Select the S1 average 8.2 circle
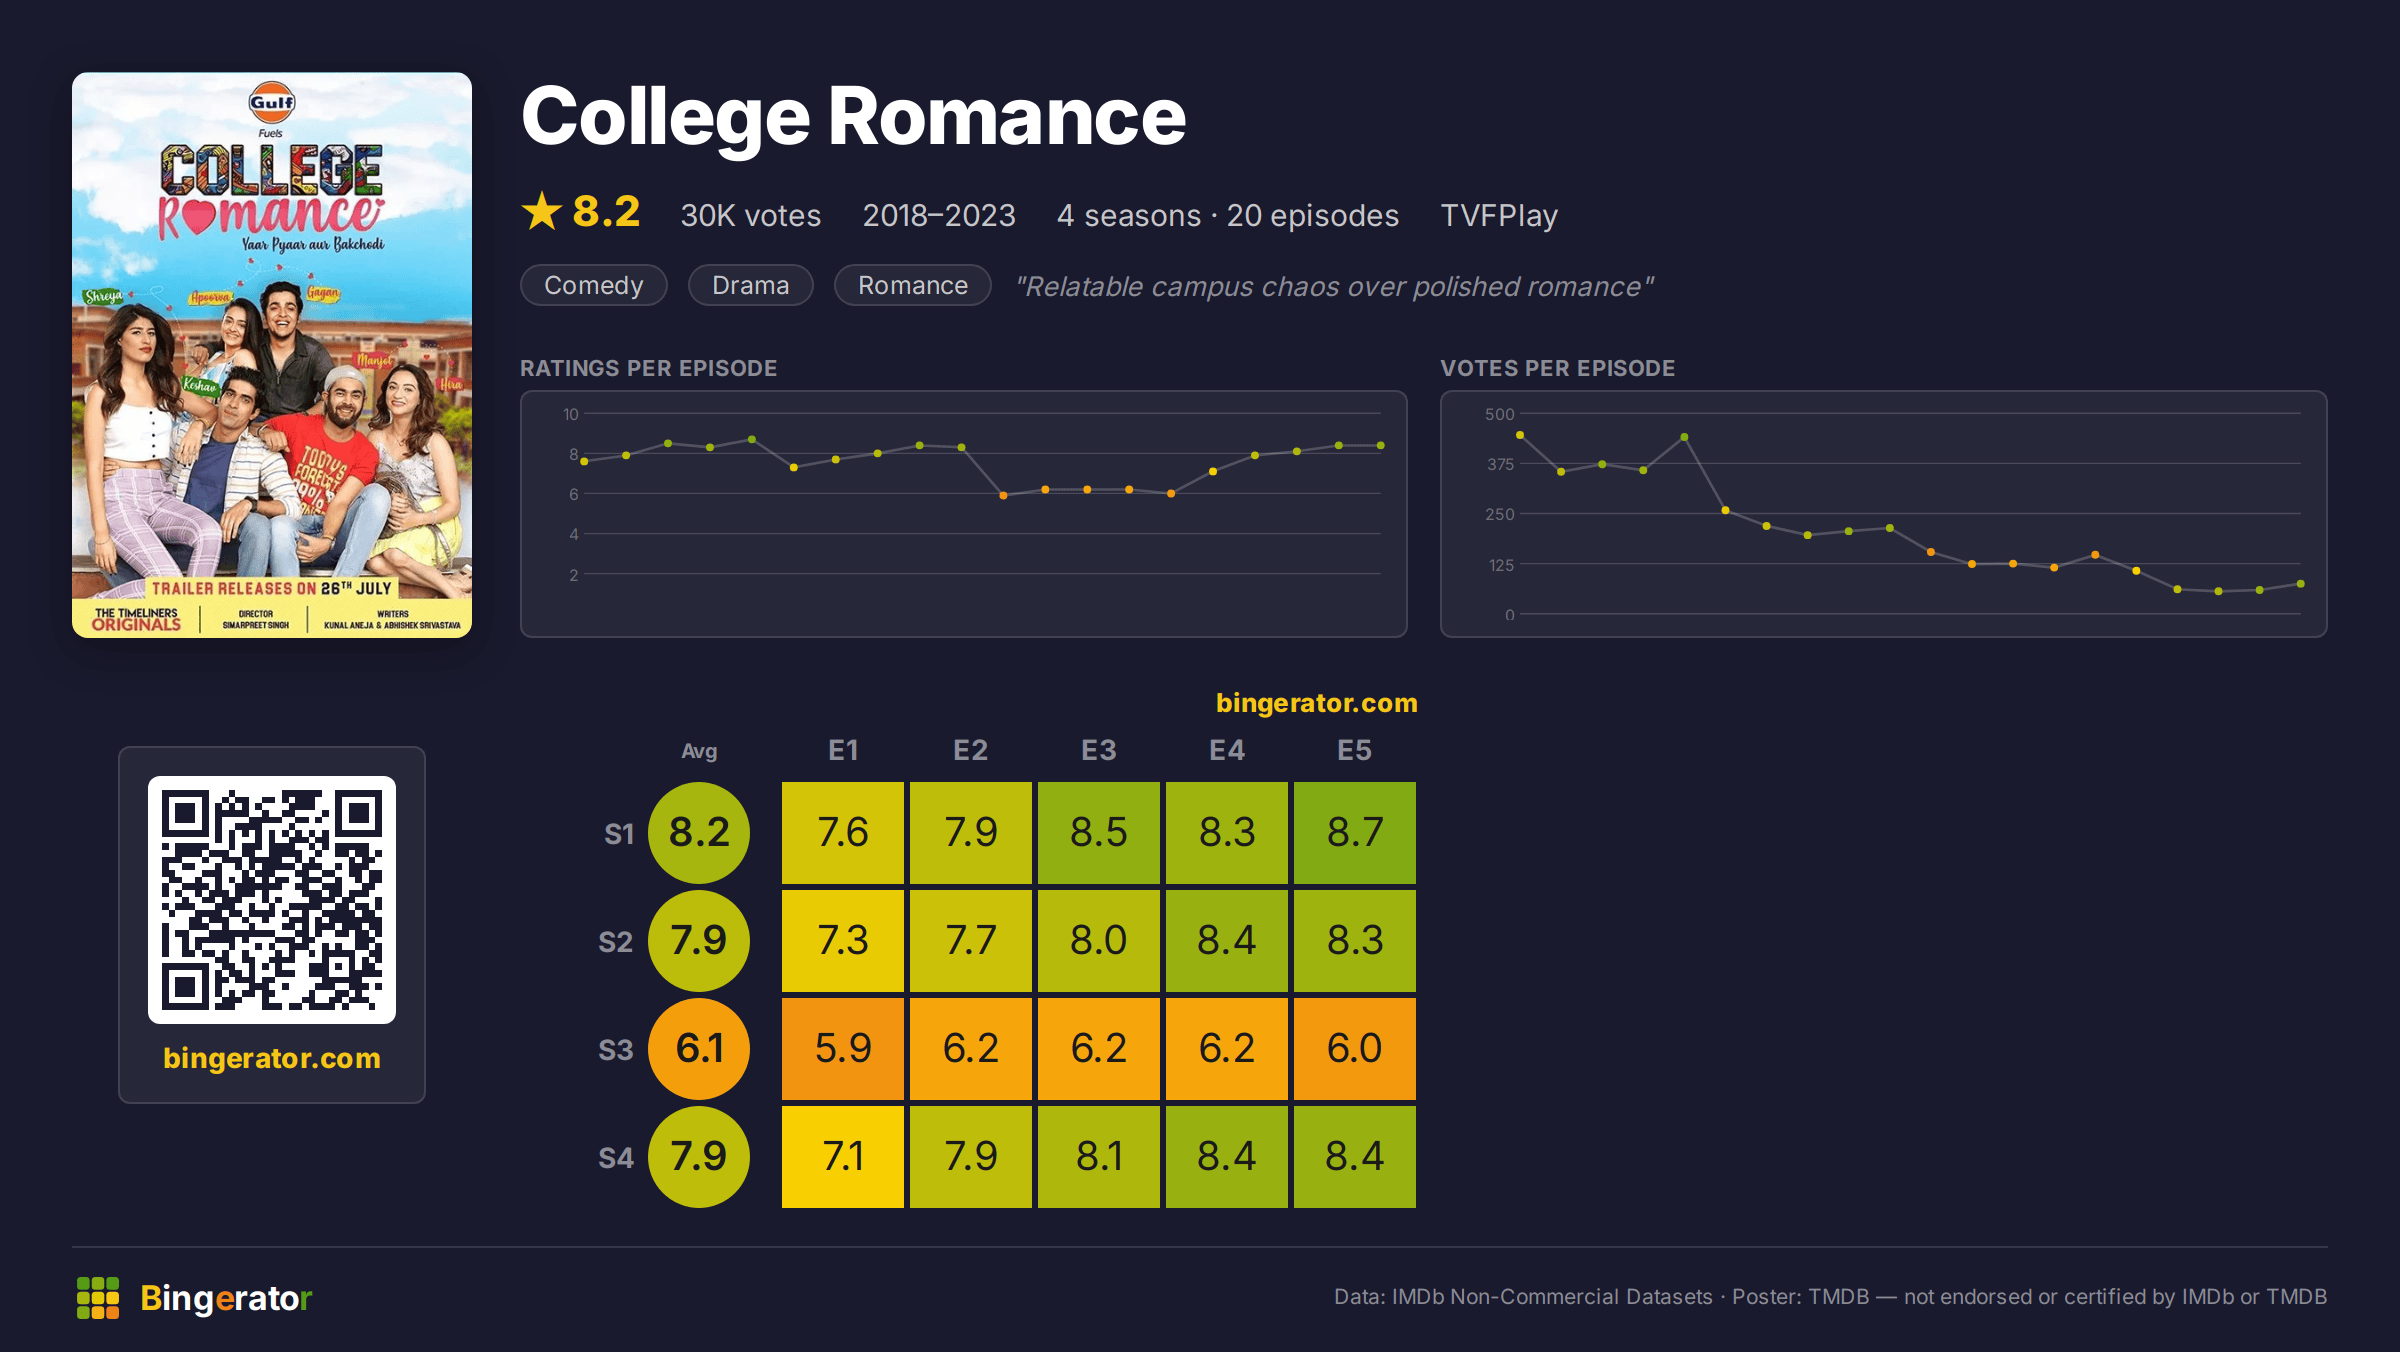 click(x=699, y=833)
